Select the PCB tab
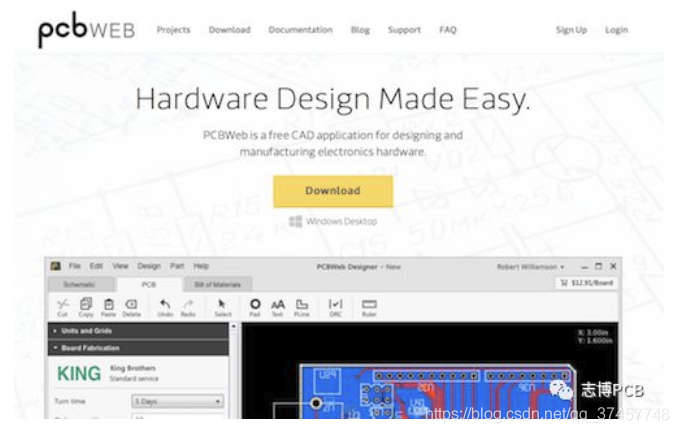This screenshot has width=679, height=433. click(149, 284)
